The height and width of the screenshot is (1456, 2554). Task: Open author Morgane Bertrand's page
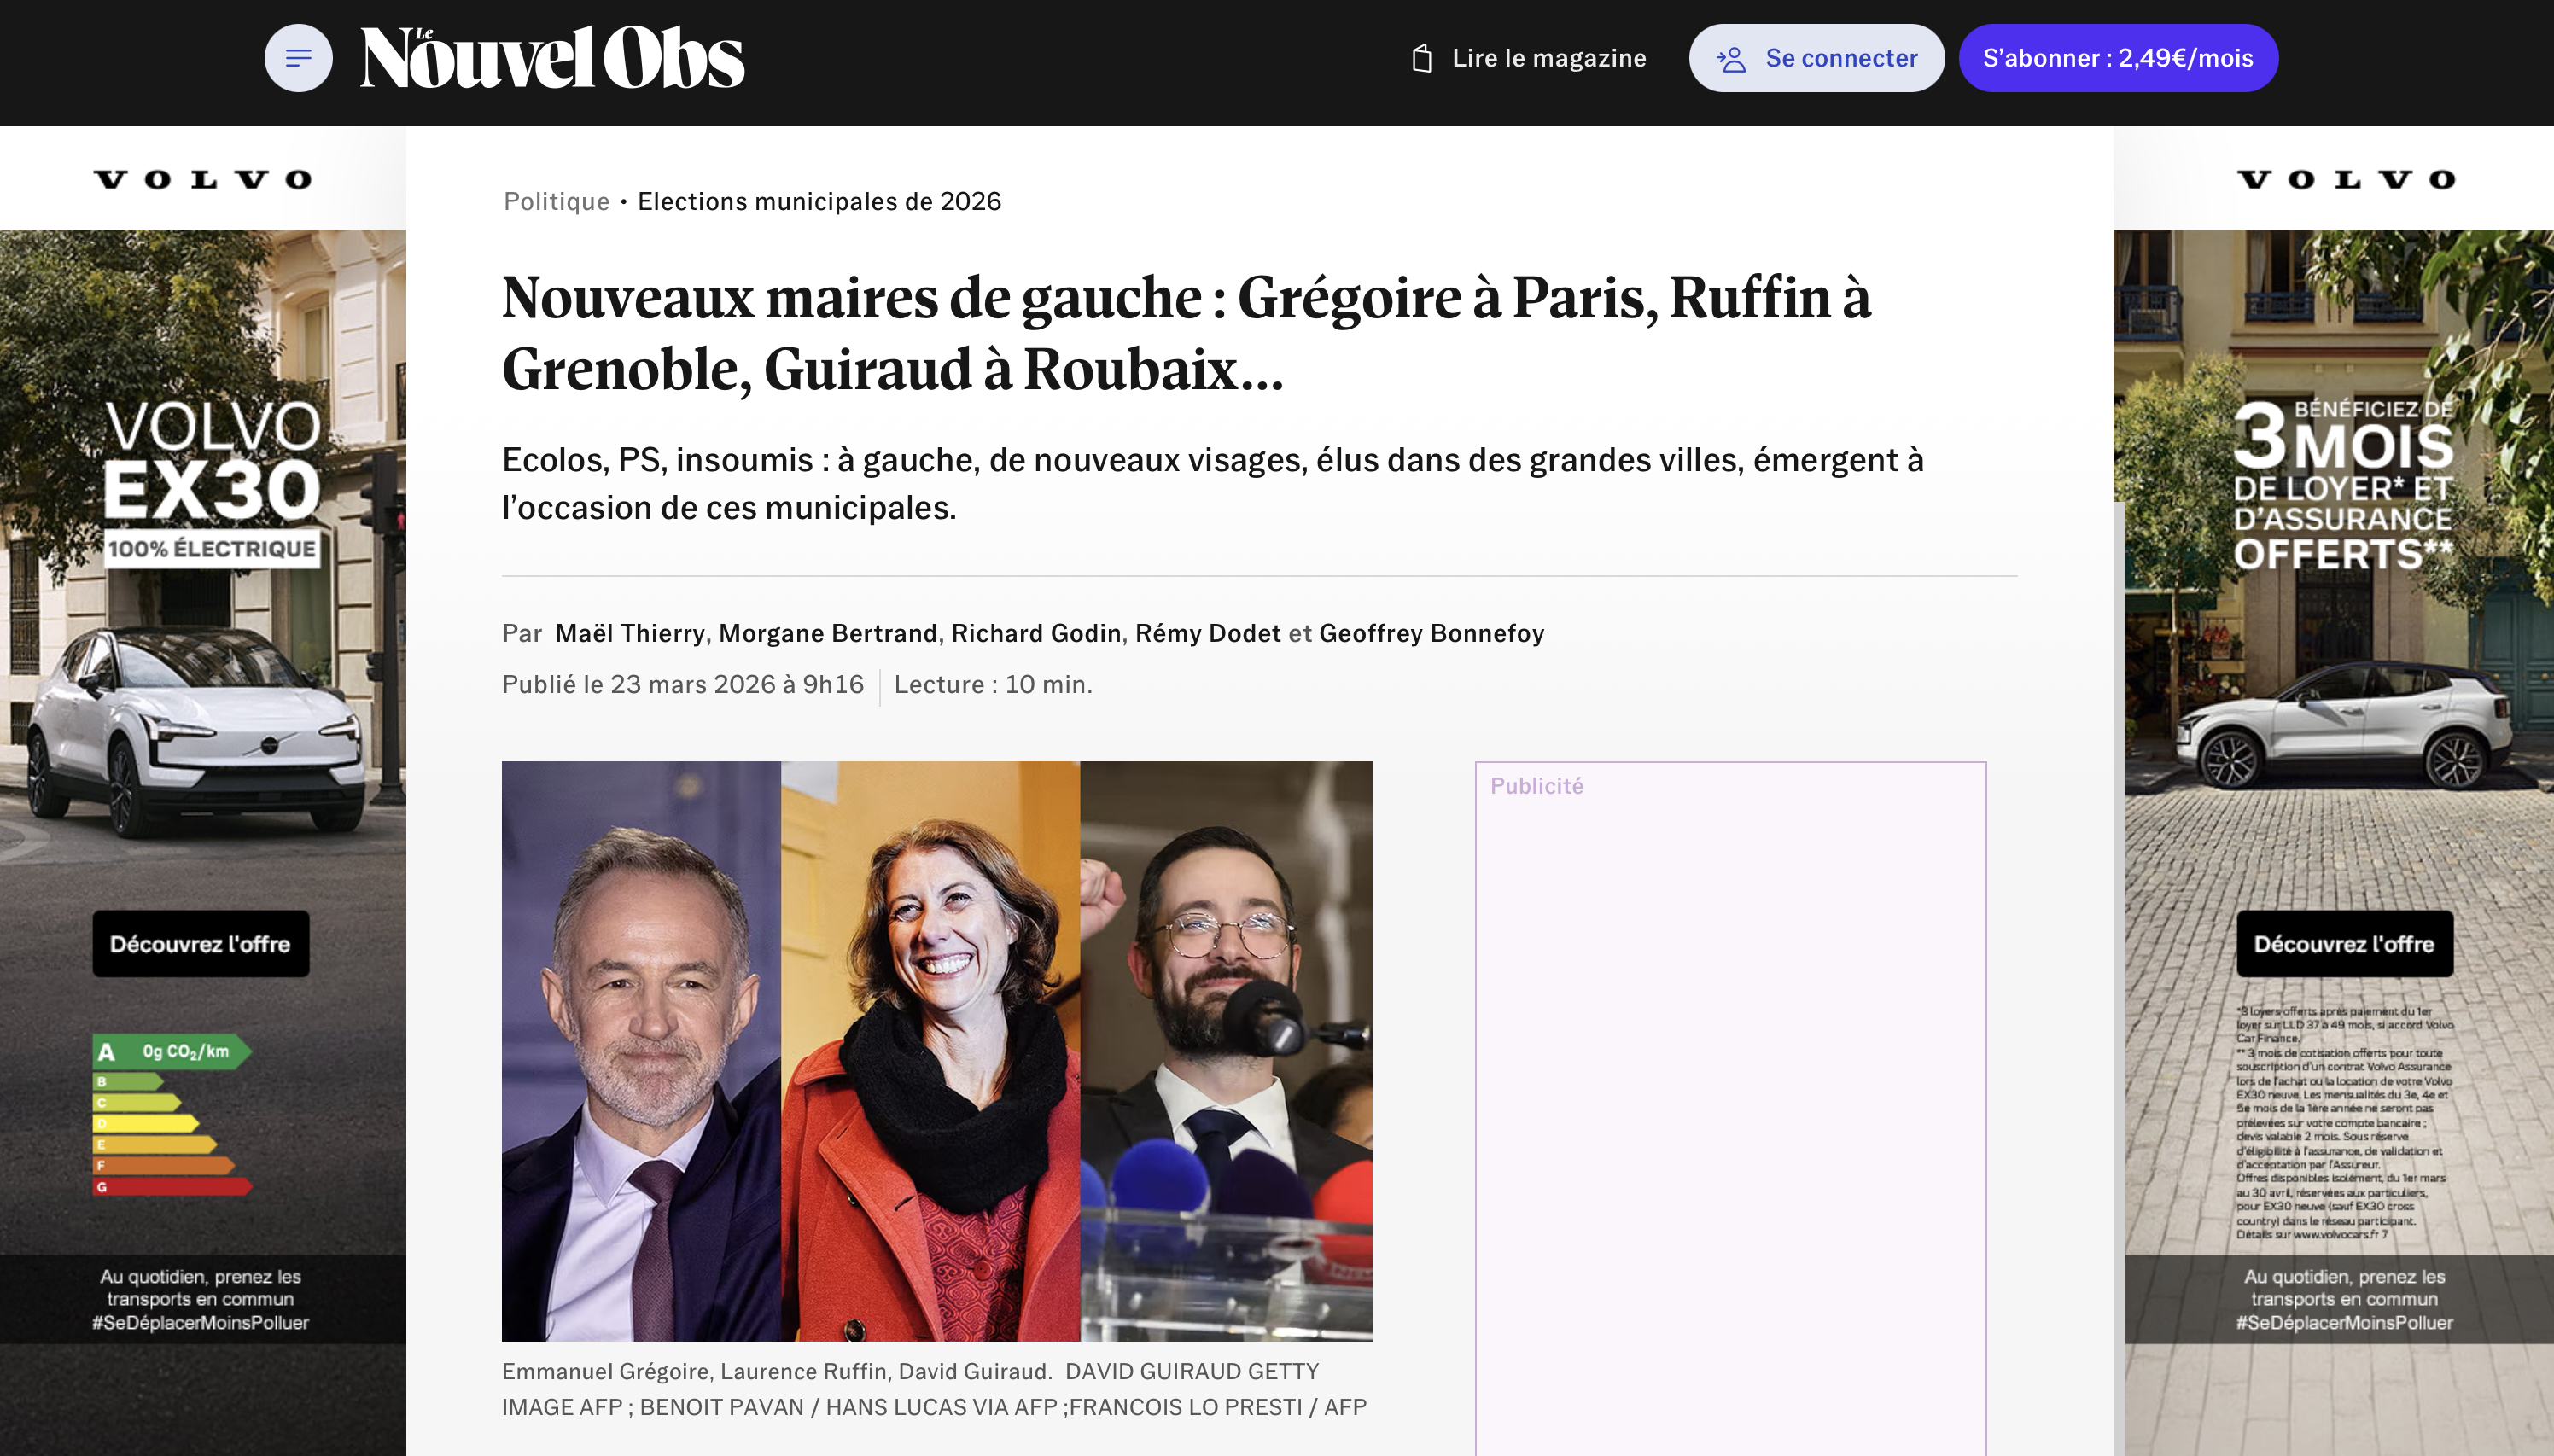(828, 633)
